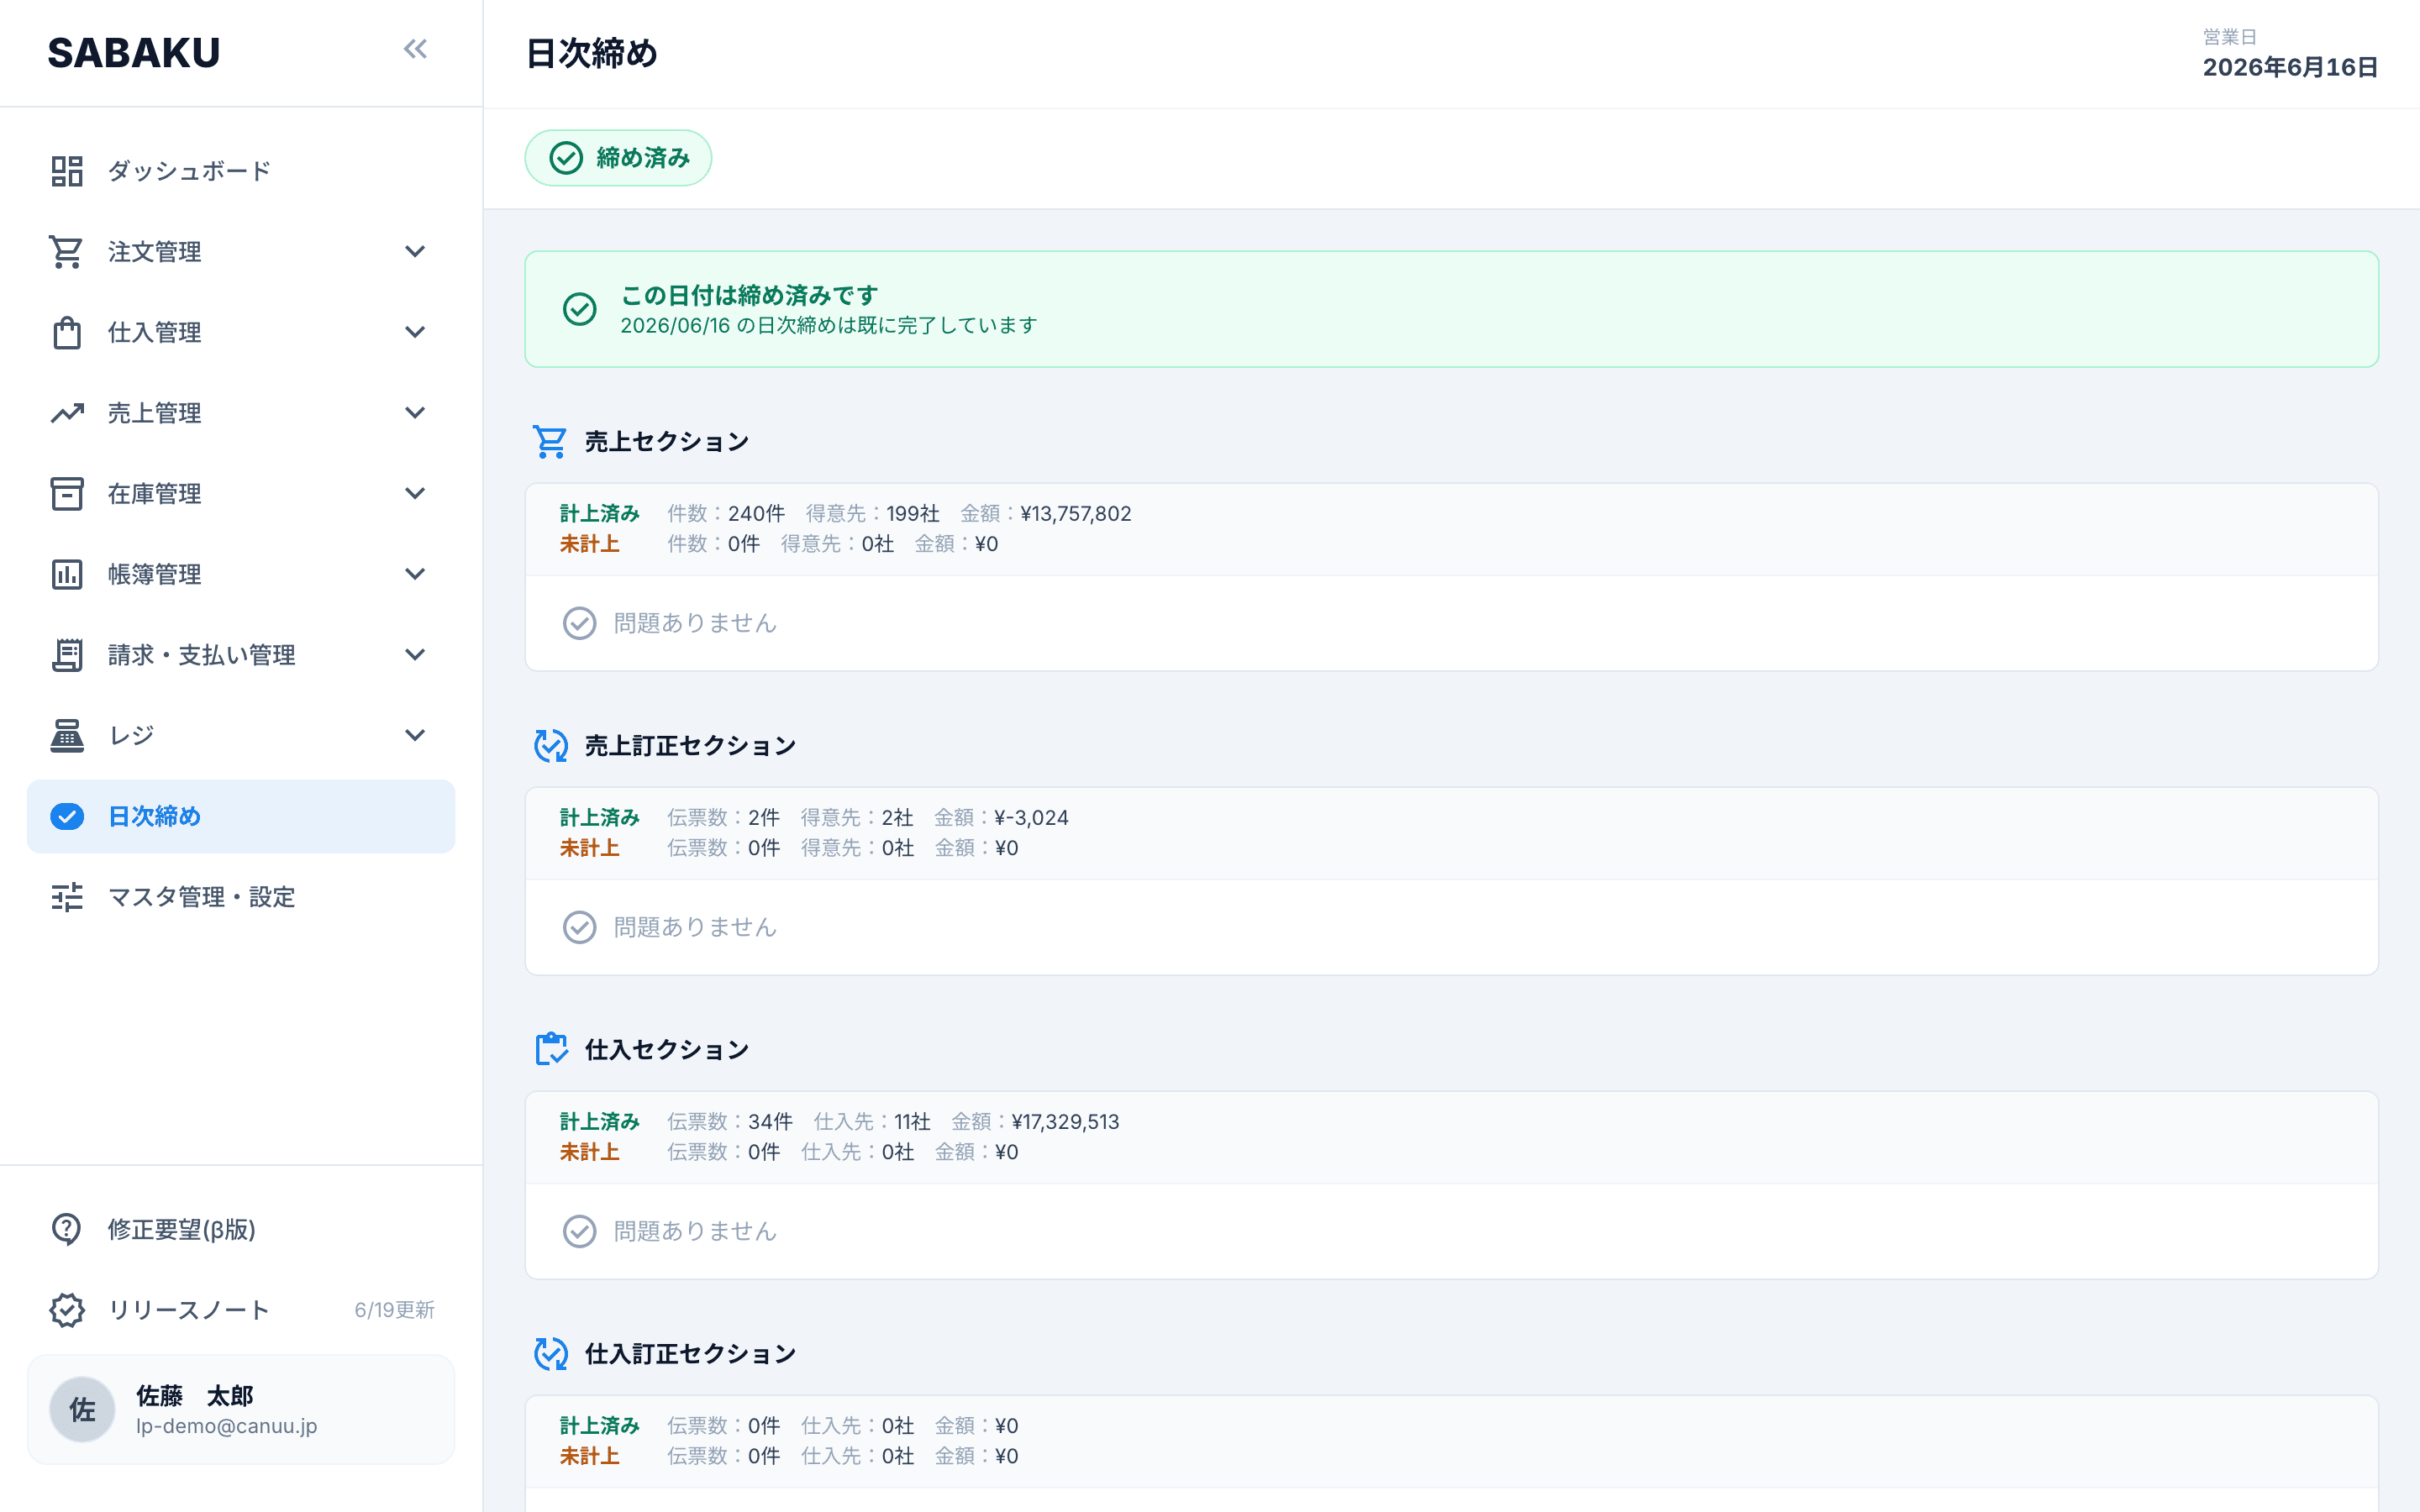This screenshot has height=1512, width=2420.
Task: Click the 売上管理 trend icon
Action: [x=67, y=413]
